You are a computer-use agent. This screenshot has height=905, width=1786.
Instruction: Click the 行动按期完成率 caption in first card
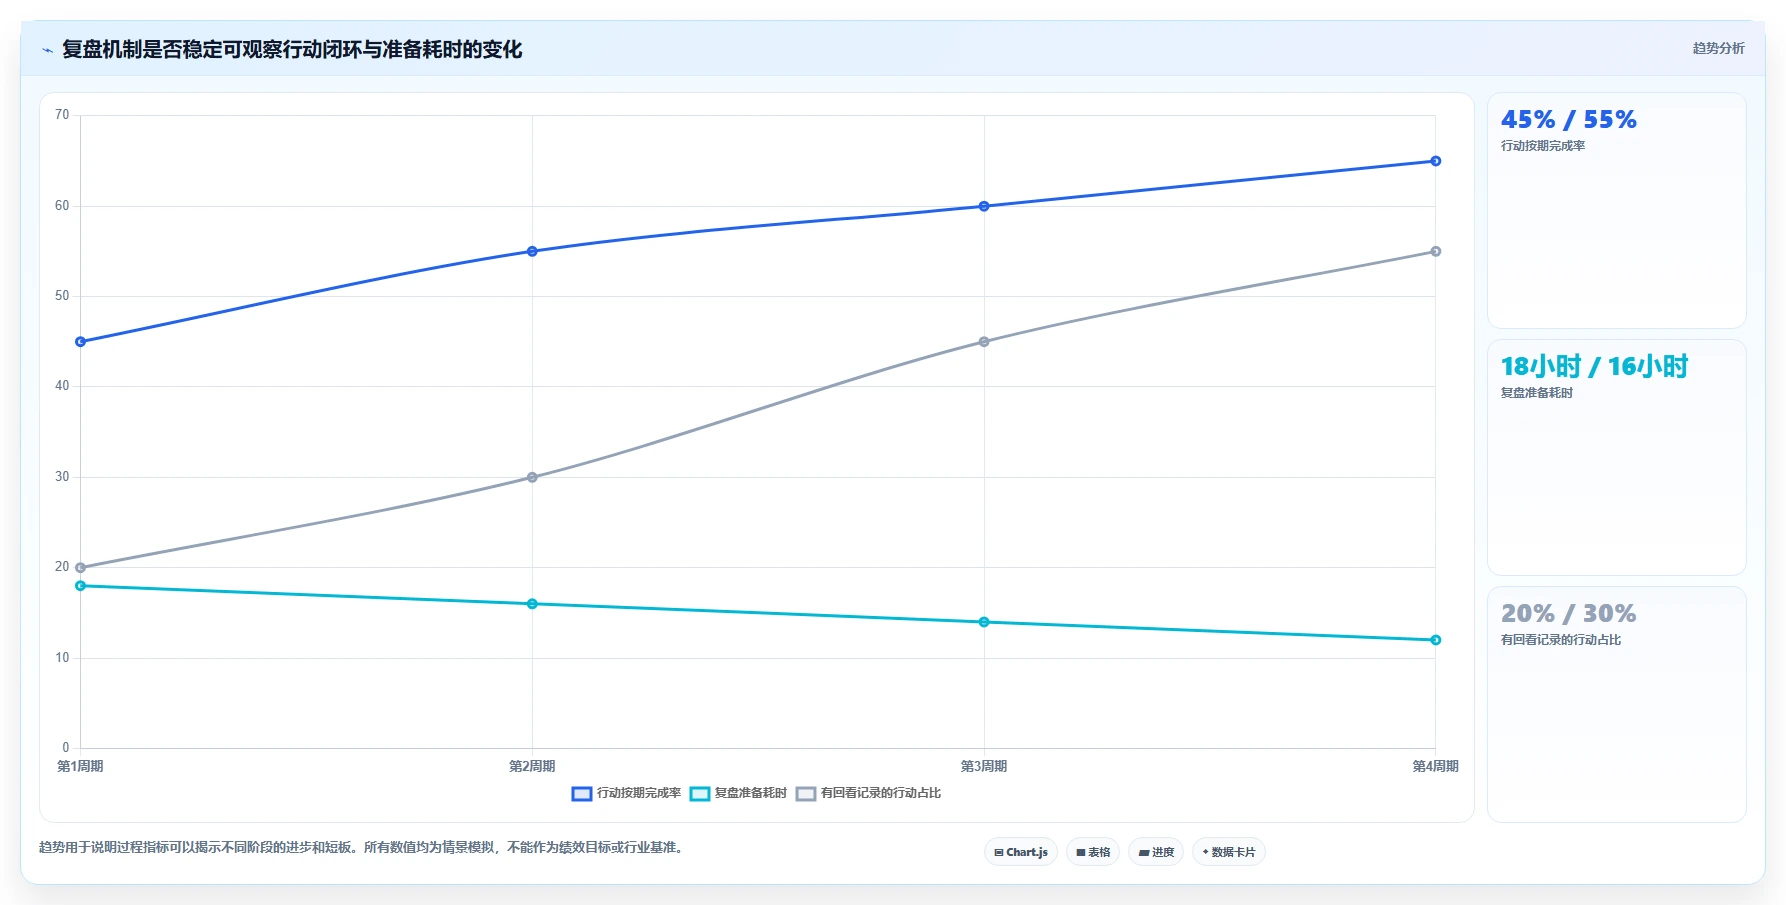coord(1543,146)
